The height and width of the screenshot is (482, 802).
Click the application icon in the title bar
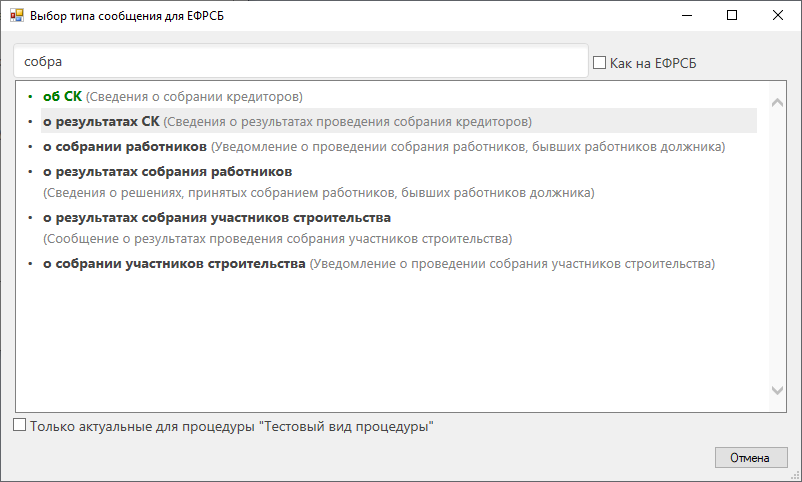[x=16, y=16]
